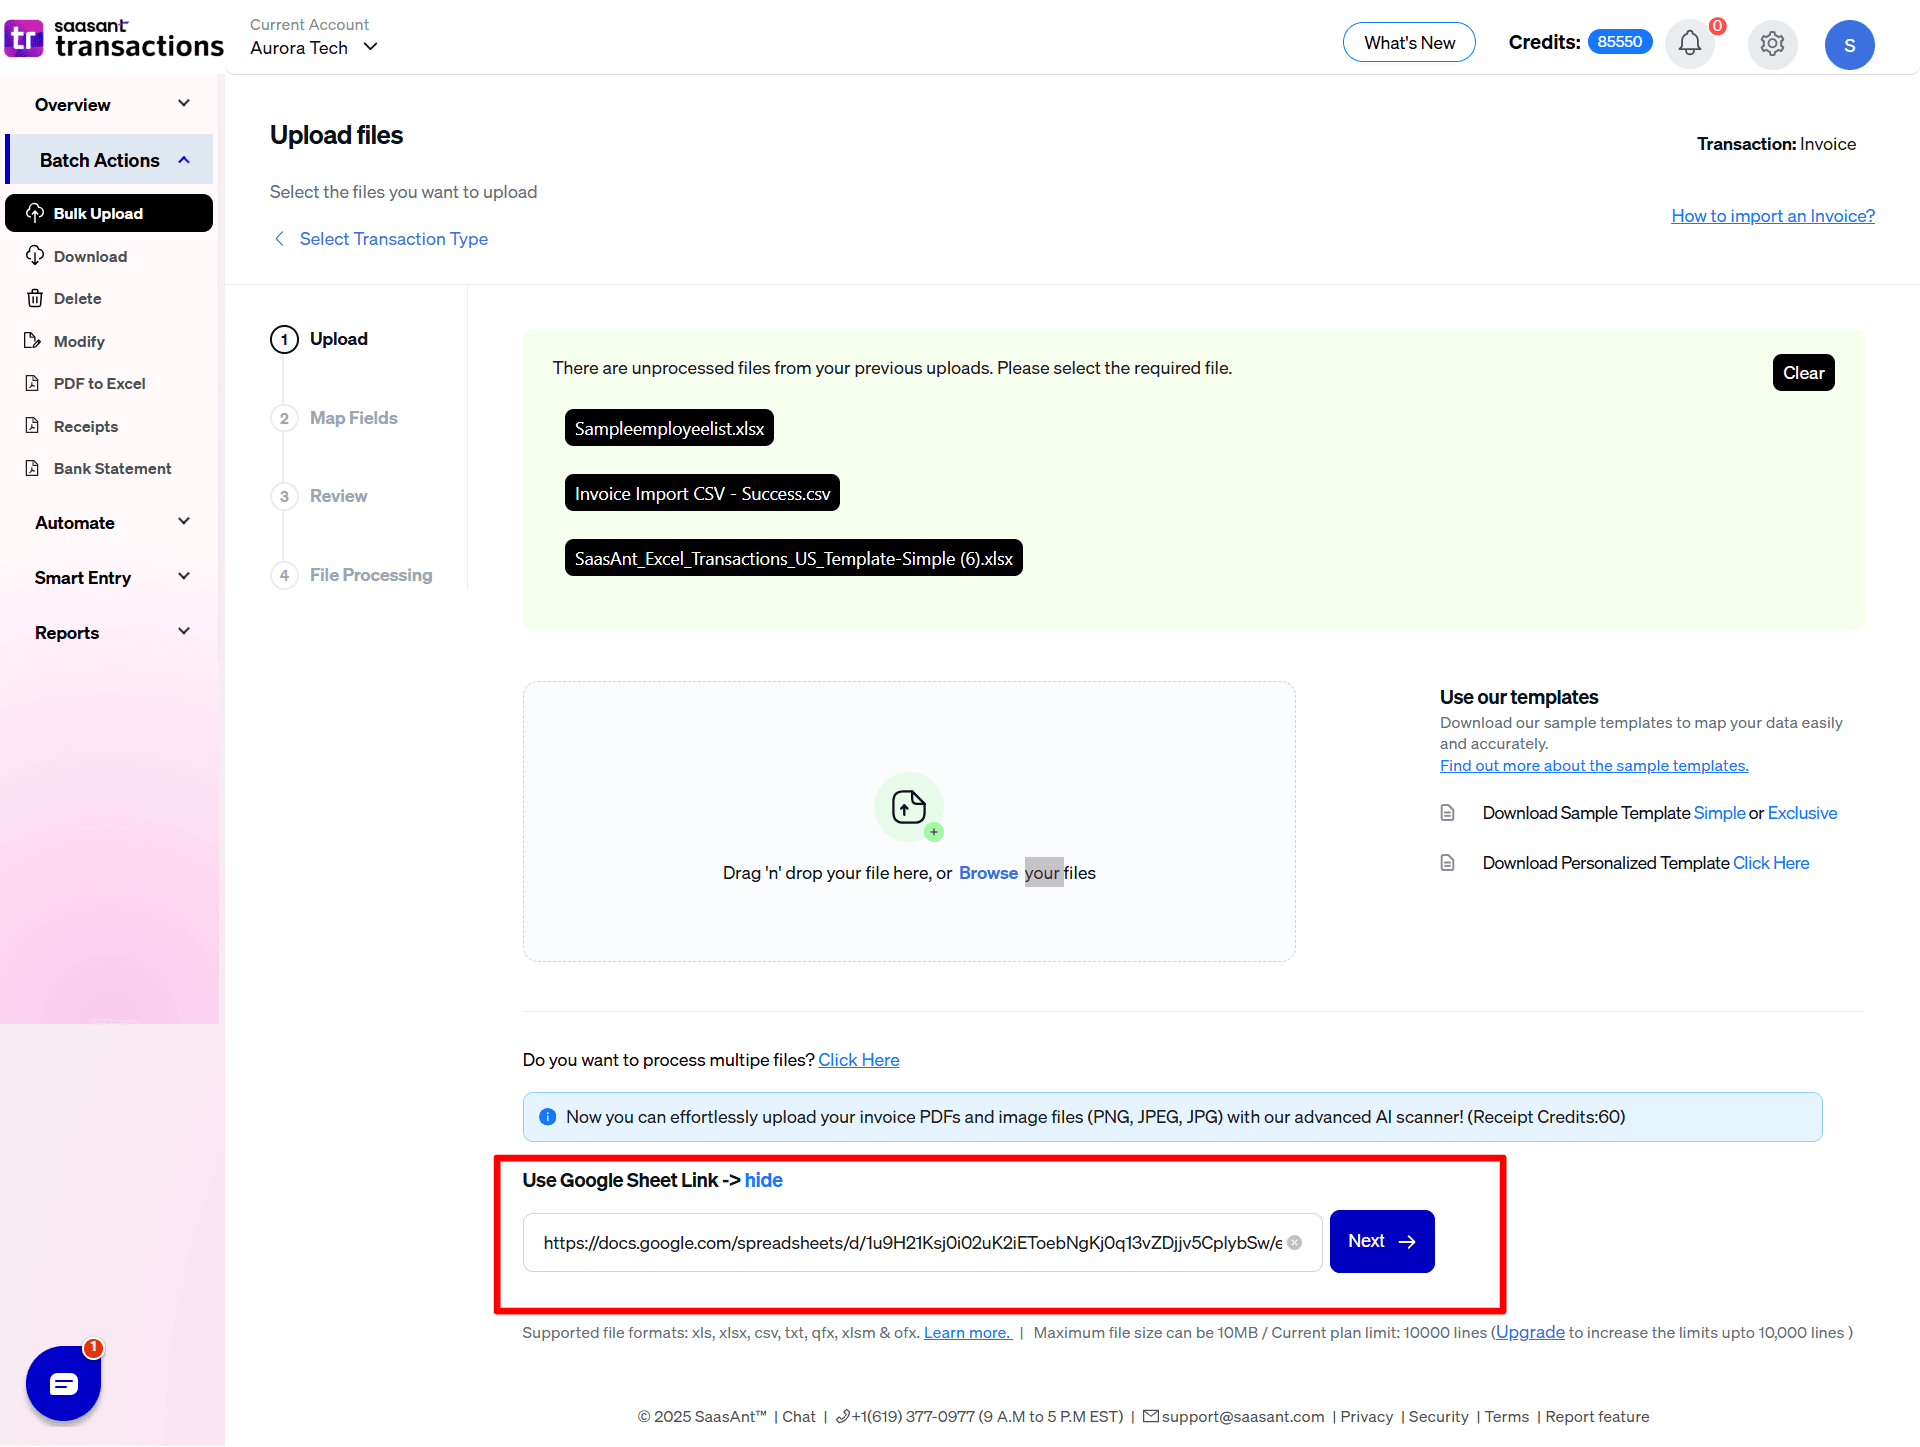Open Report feature link in footer
Image resolution: width=1920 pixels, height=1447 pixels.
(x=1597, y=1416)
